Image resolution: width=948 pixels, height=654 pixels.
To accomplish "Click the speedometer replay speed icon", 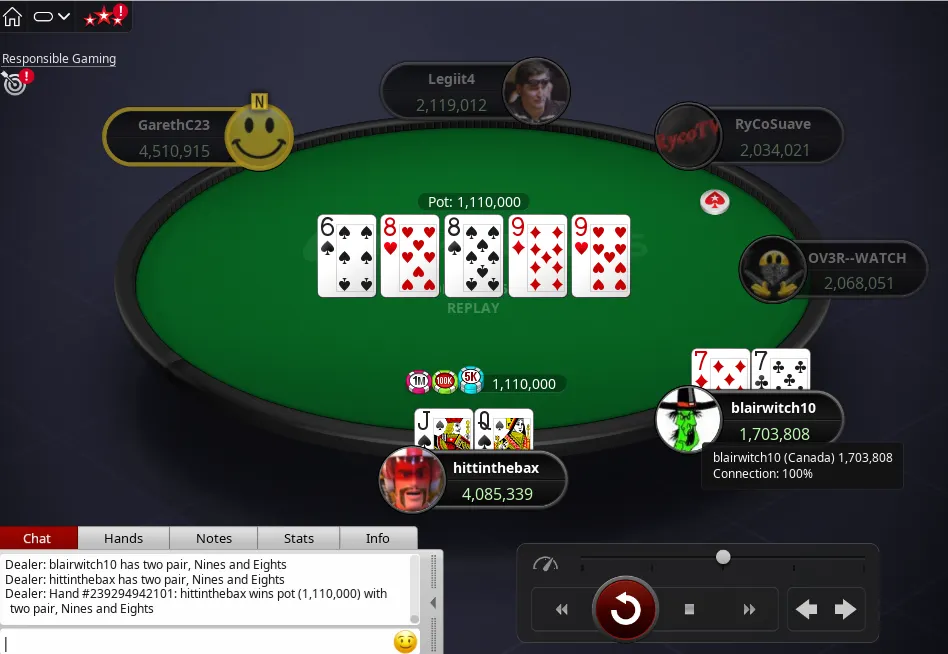I will click(545, 564).
